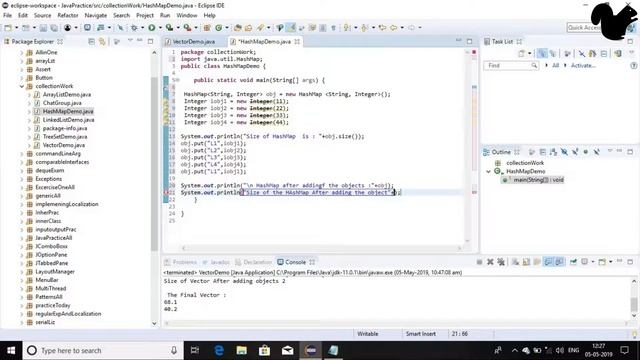The height and width of the screenshot is (360, 640).
Task: Click Windows search box 'Type here to search'
Action: pos(102,350)
